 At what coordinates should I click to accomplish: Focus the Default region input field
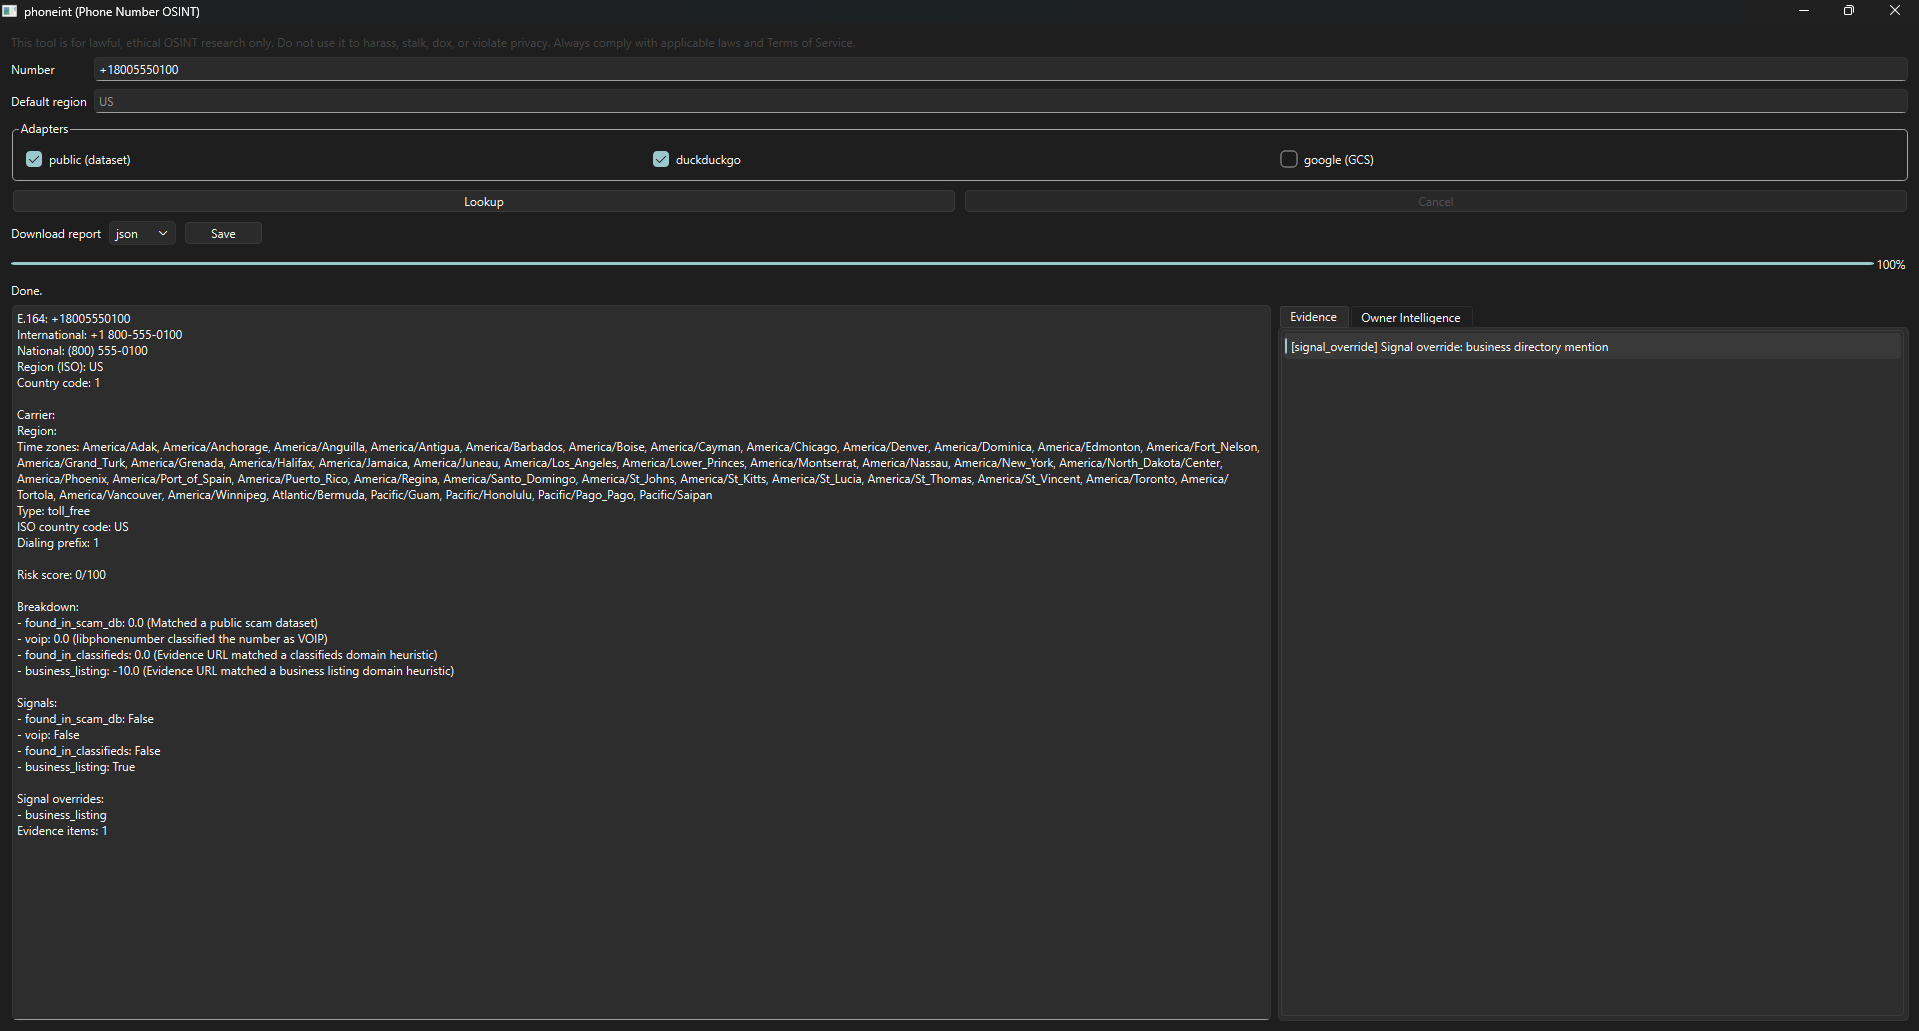tap(1000, 101)
